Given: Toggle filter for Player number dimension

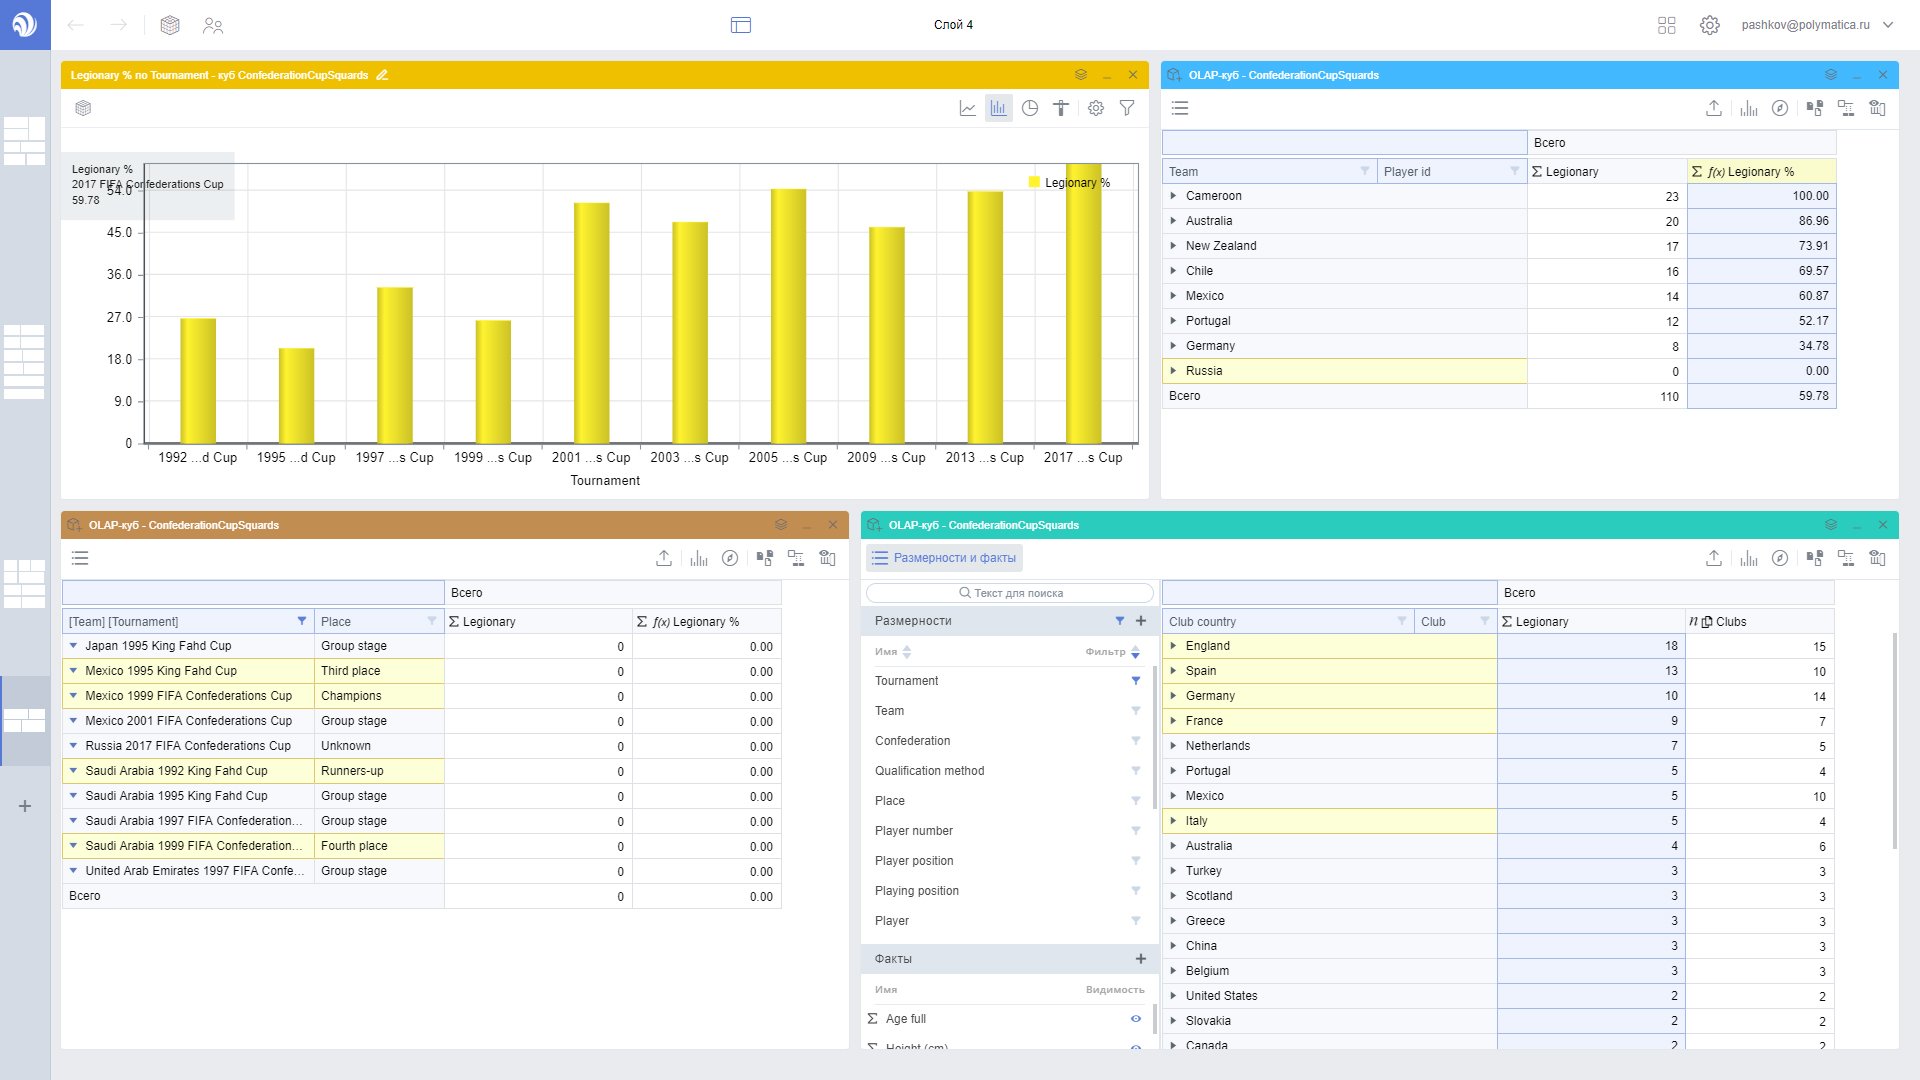Looking at the screenshot, I should pyautogui.click(x=1136, y=831).
